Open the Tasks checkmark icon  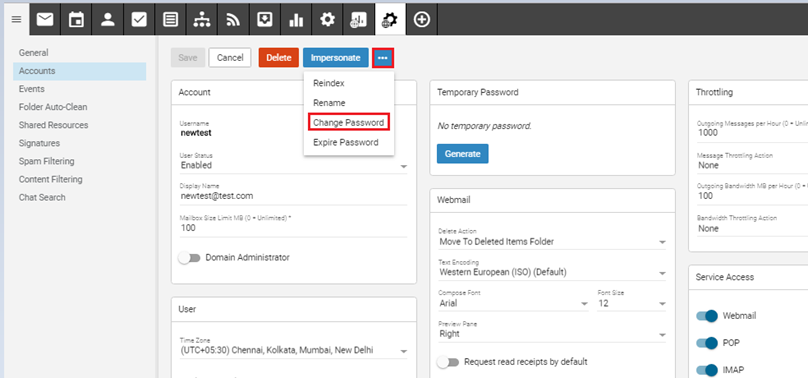(x=139, y=20)
